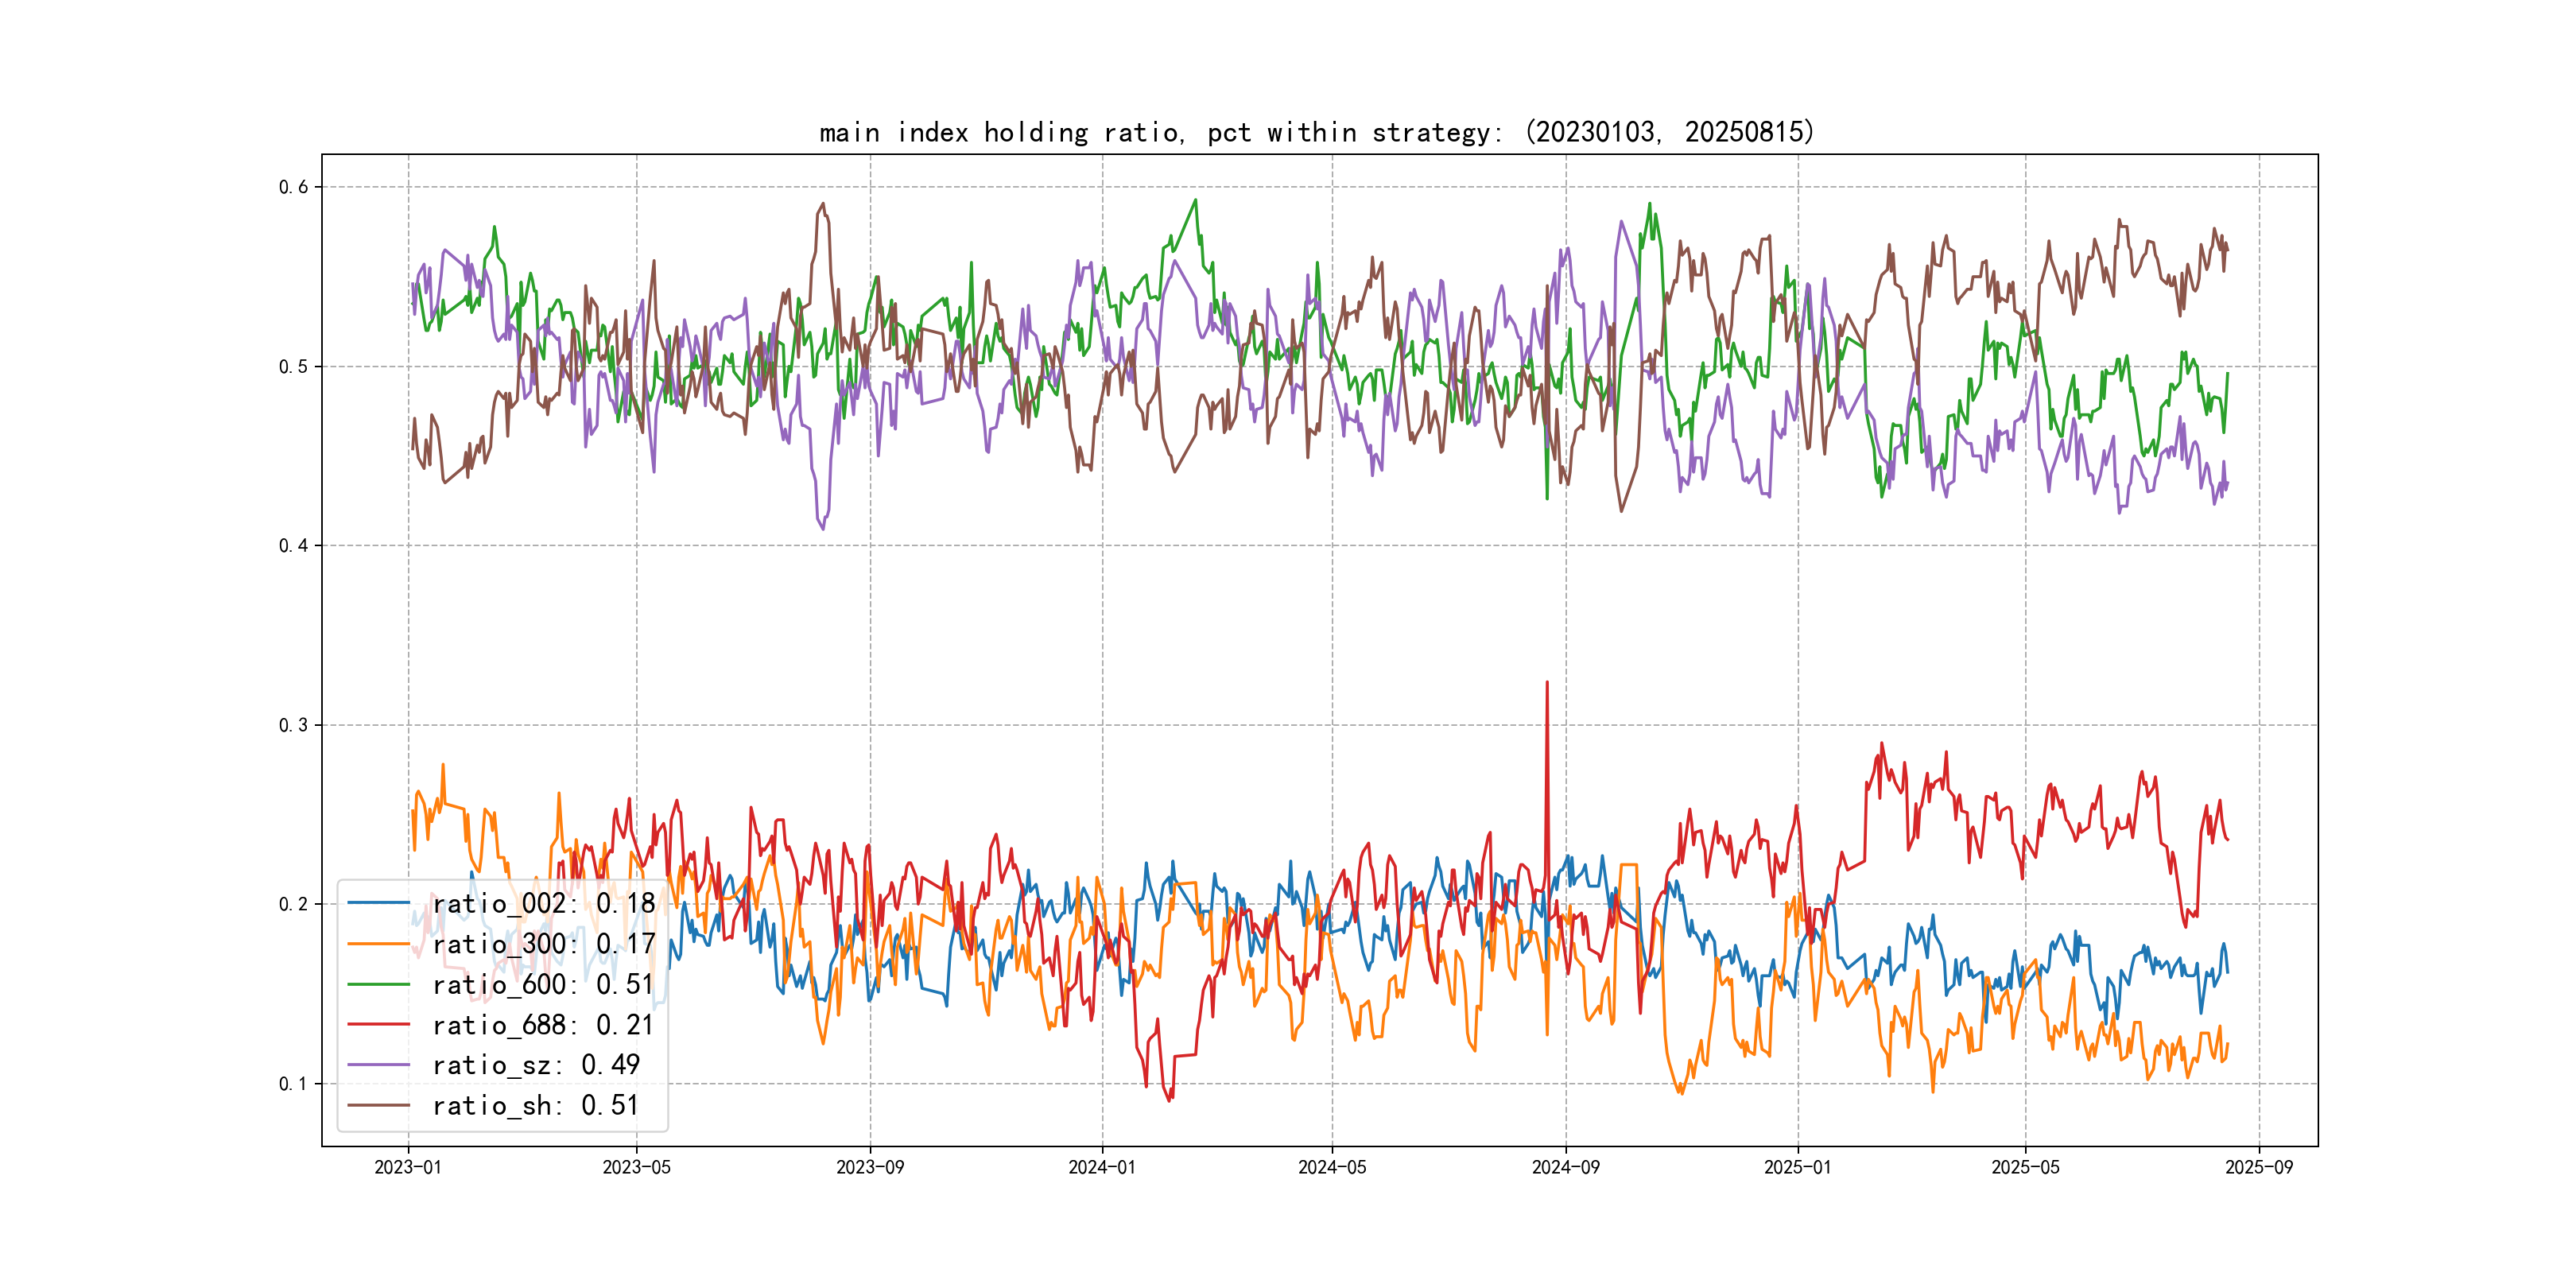Click the 0.1 y-axis tick label
2576x1288 pixels.
(x=293, y=1083)
